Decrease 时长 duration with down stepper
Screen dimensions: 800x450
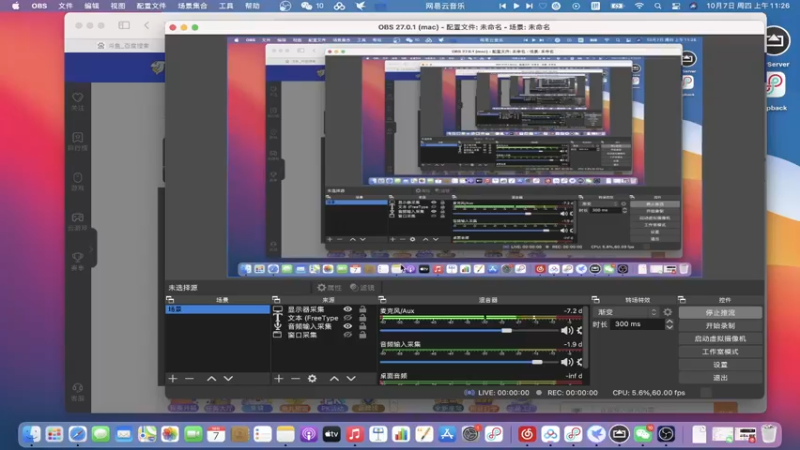[x=669, y=327]
